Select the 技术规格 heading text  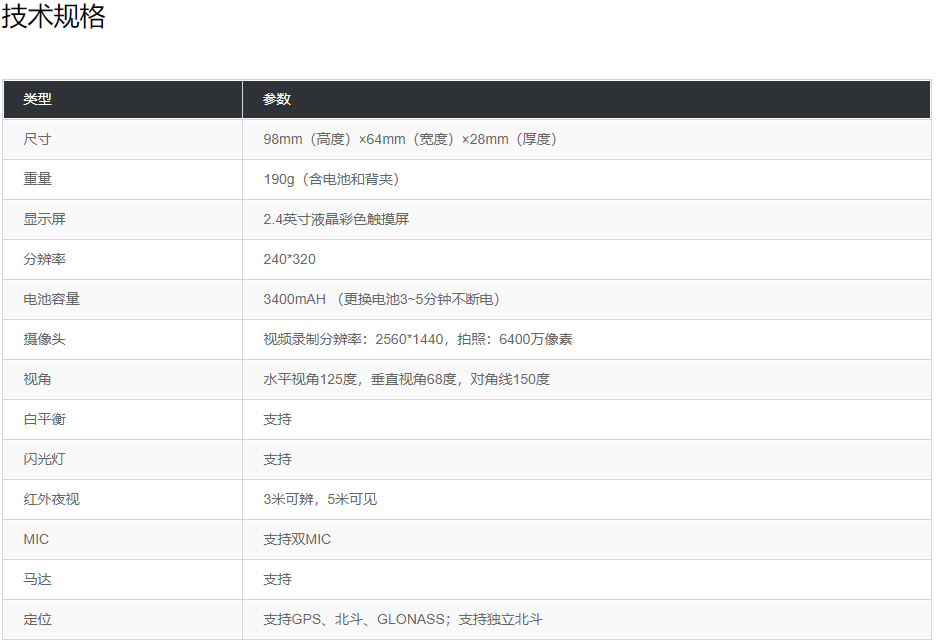[53, 16]
